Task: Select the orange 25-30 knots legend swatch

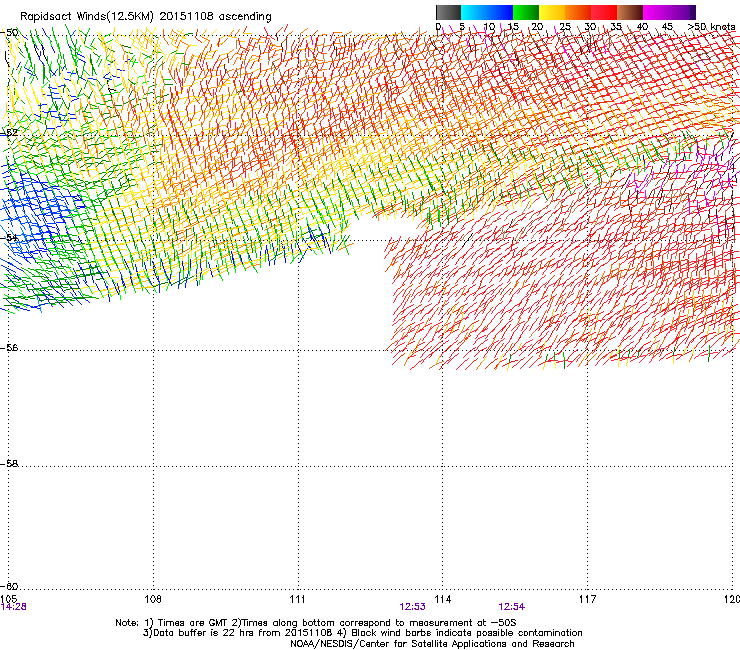Action: point(578,12)
